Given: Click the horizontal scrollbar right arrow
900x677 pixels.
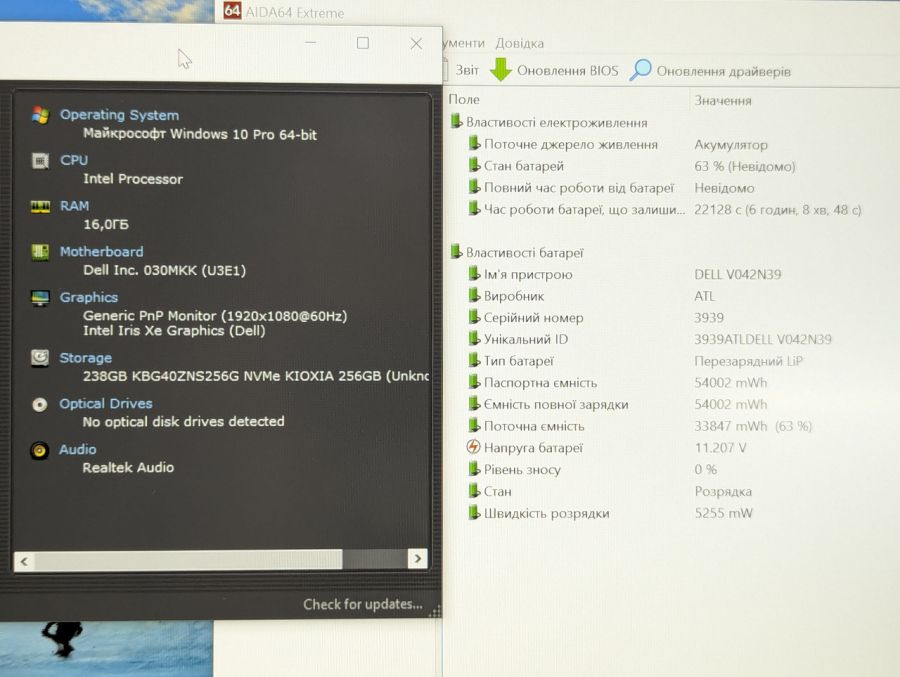Looking at the screenshot, I should (x=418, y=558).
